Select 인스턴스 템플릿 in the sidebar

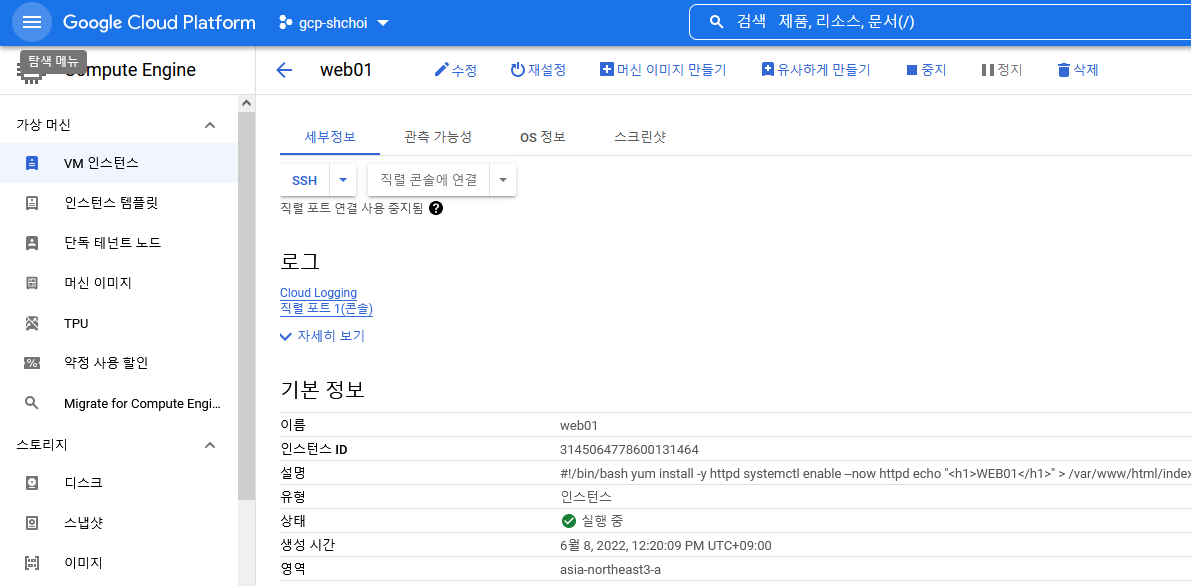(x=118, y=203)
